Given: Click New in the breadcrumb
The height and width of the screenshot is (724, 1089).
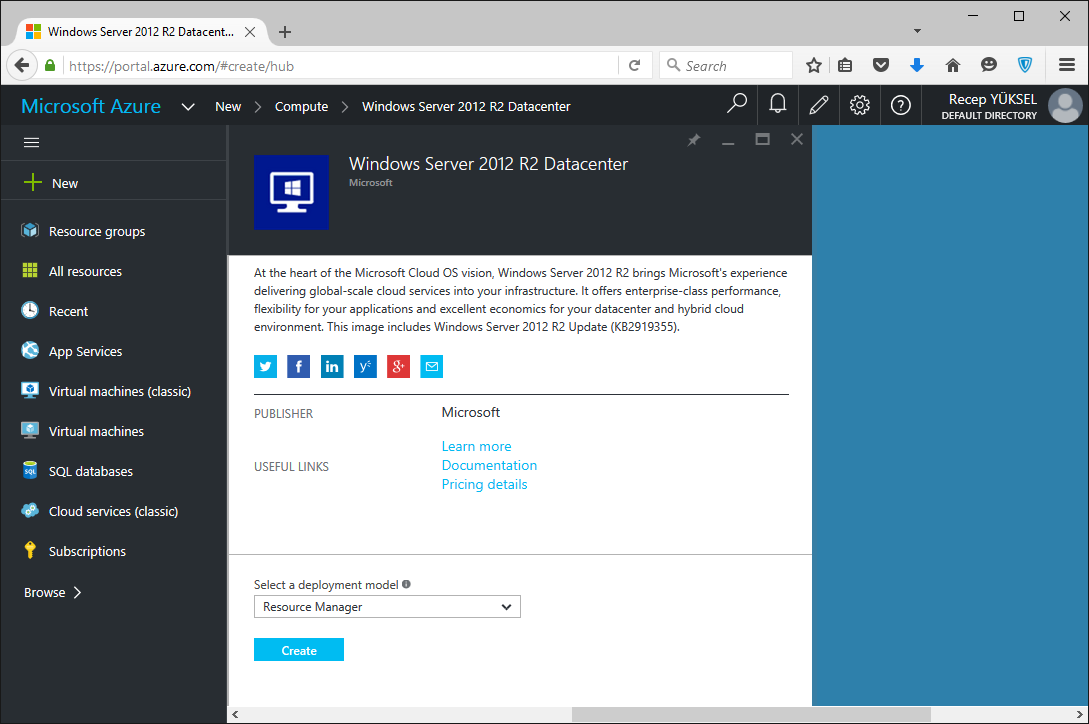Looking at the screenshot, I should pos(228,106).
